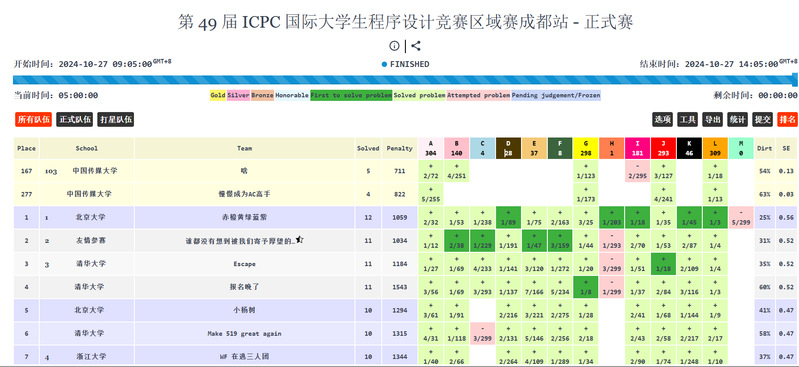The height and width of the screenshot is (367, 799).
Task: Click problem K black column header
Action: point(689,148)
